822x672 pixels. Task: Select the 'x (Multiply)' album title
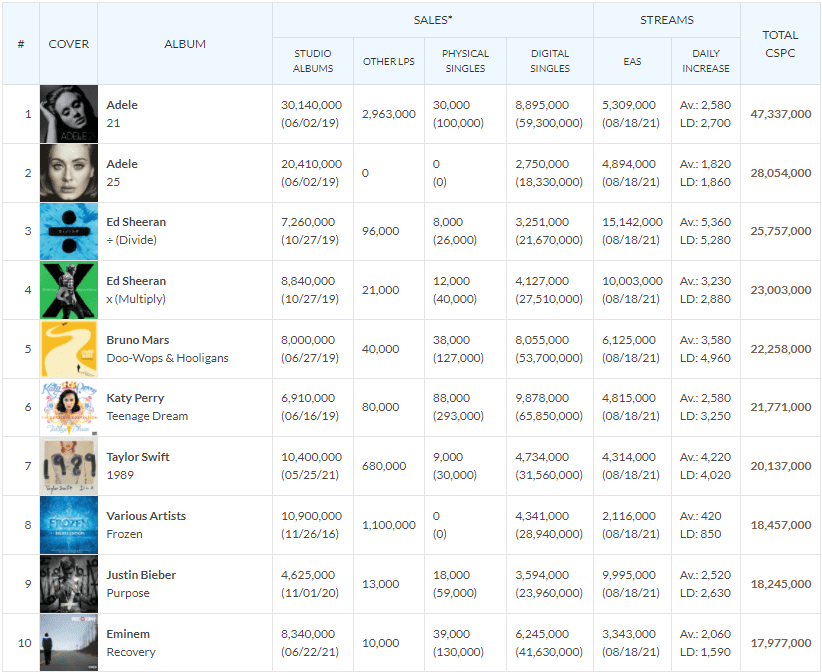(x=136, y=299)
